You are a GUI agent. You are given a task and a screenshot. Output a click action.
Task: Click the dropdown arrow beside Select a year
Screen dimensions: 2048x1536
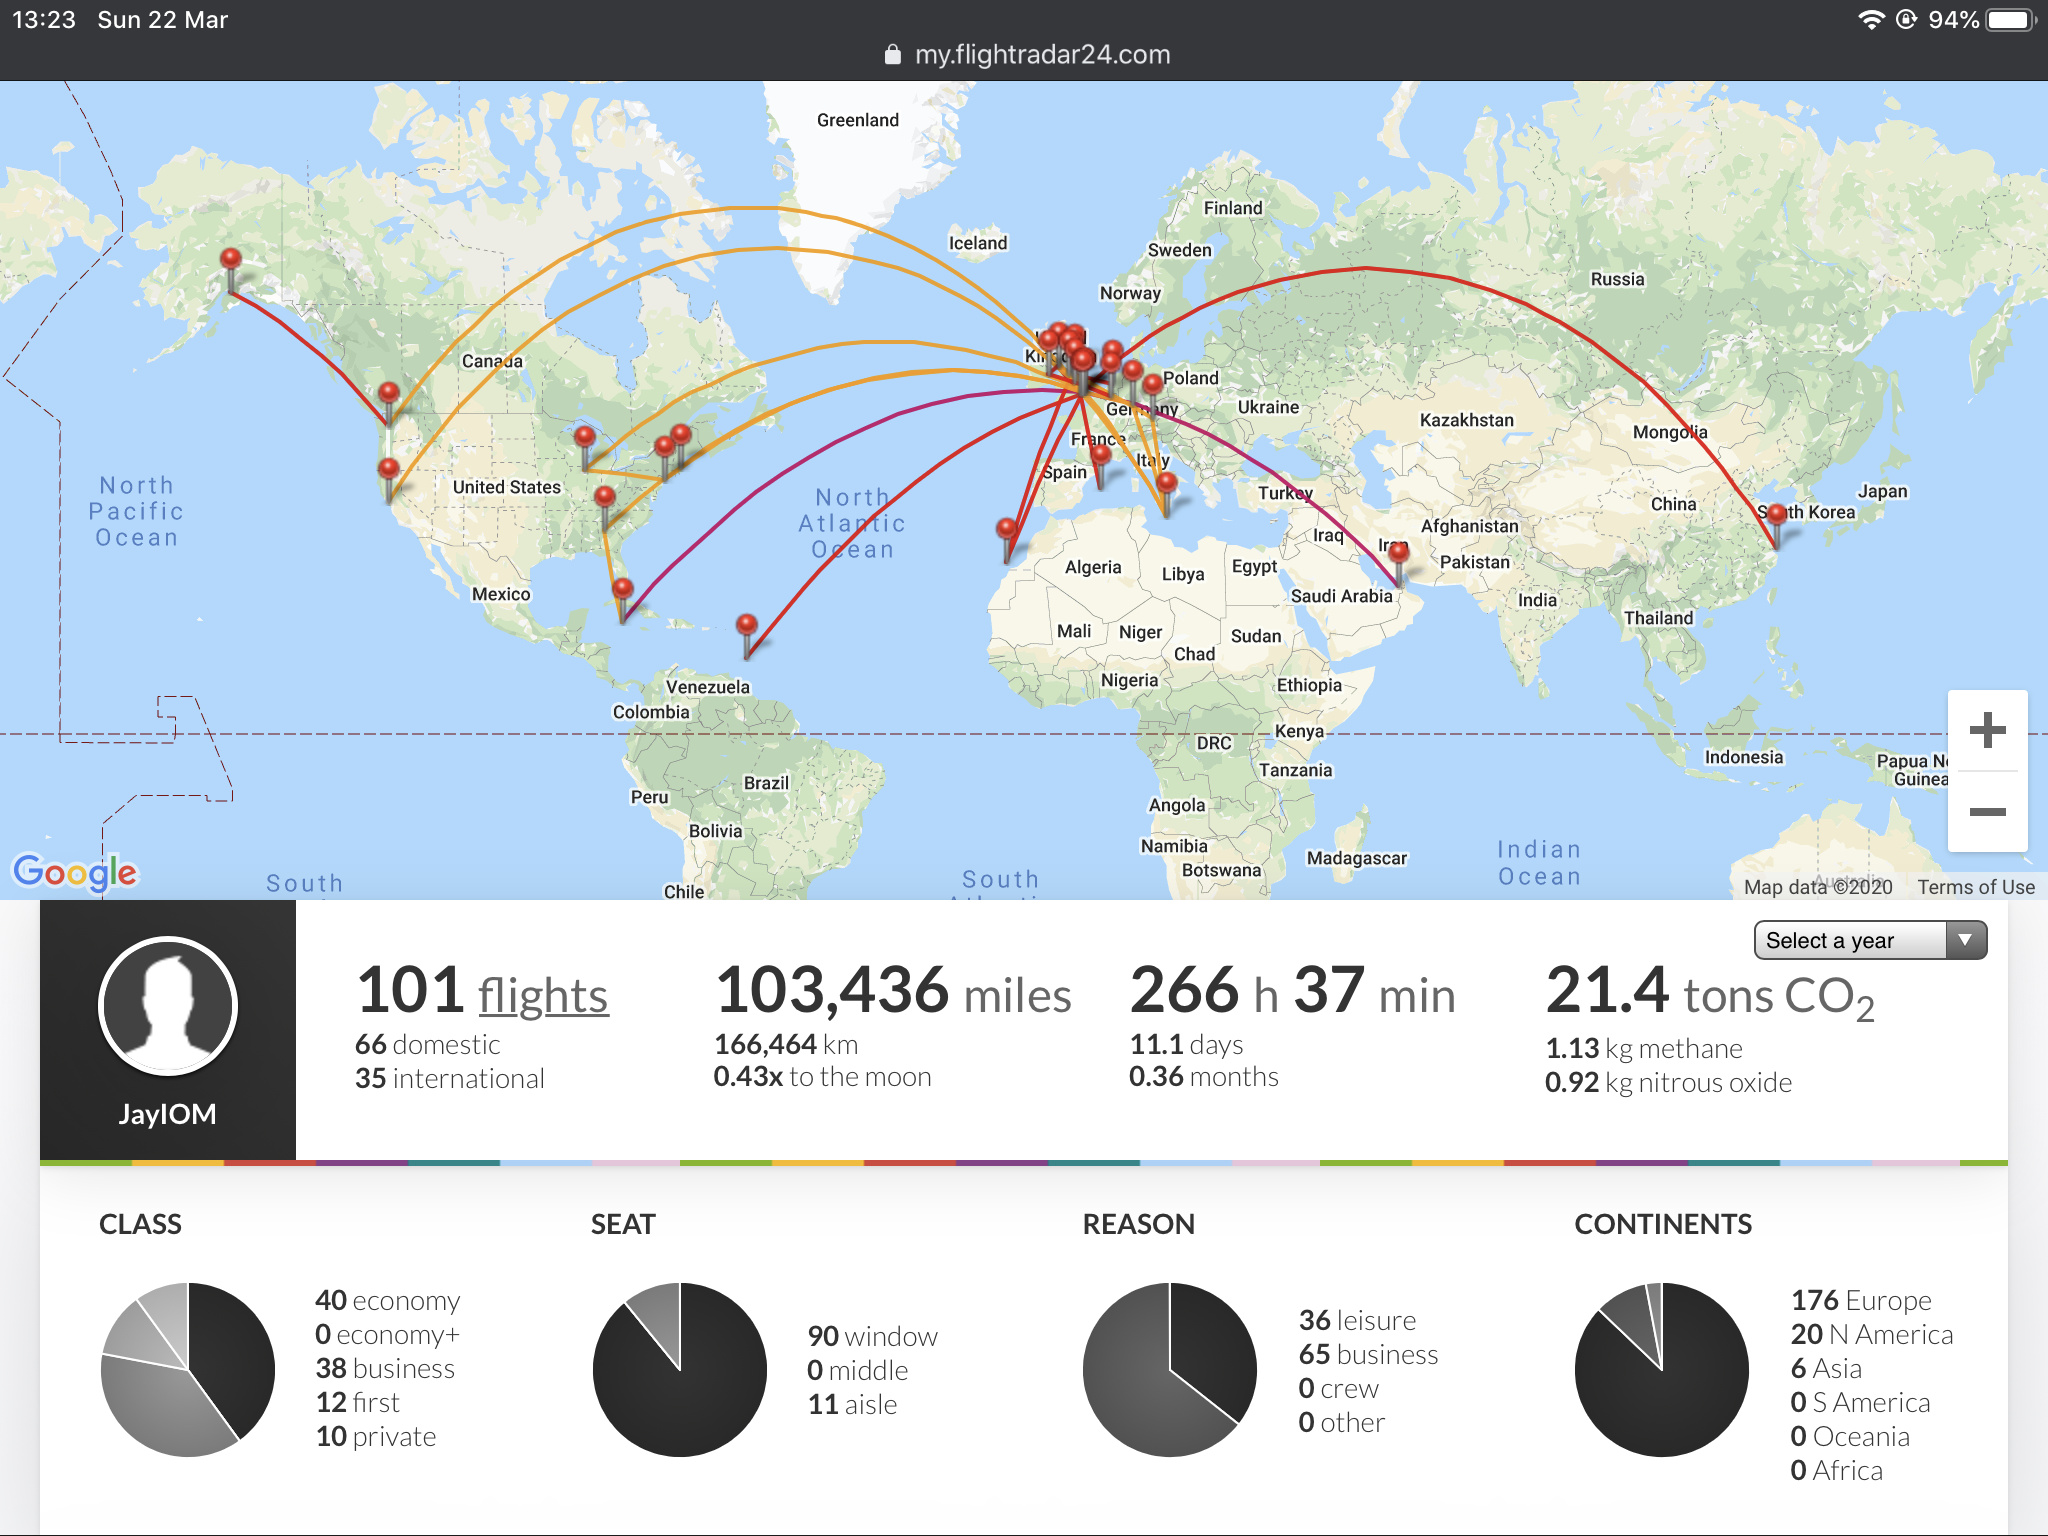1965,940
